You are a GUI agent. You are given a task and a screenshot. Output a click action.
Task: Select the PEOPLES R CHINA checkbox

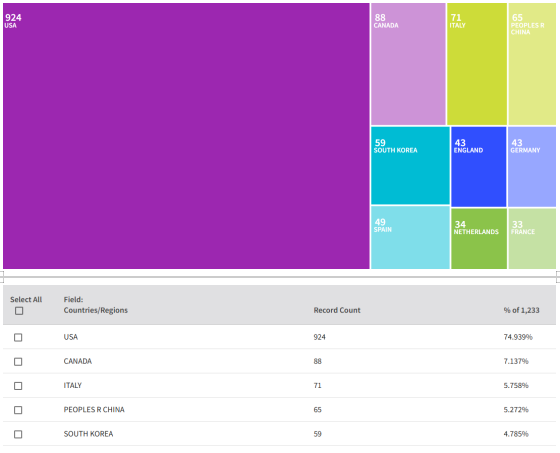(x=18, y=410)
